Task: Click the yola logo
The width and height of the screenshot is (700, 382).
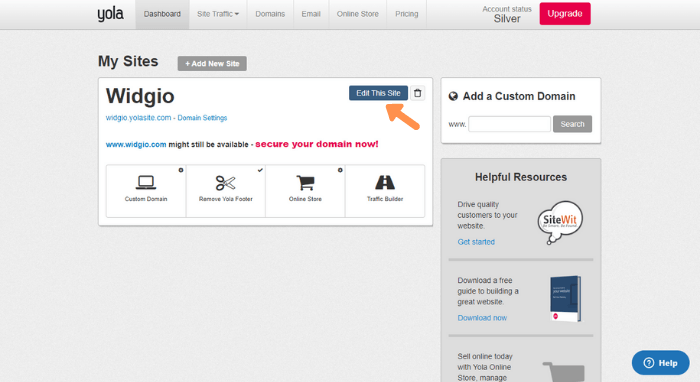Action: 110,14
